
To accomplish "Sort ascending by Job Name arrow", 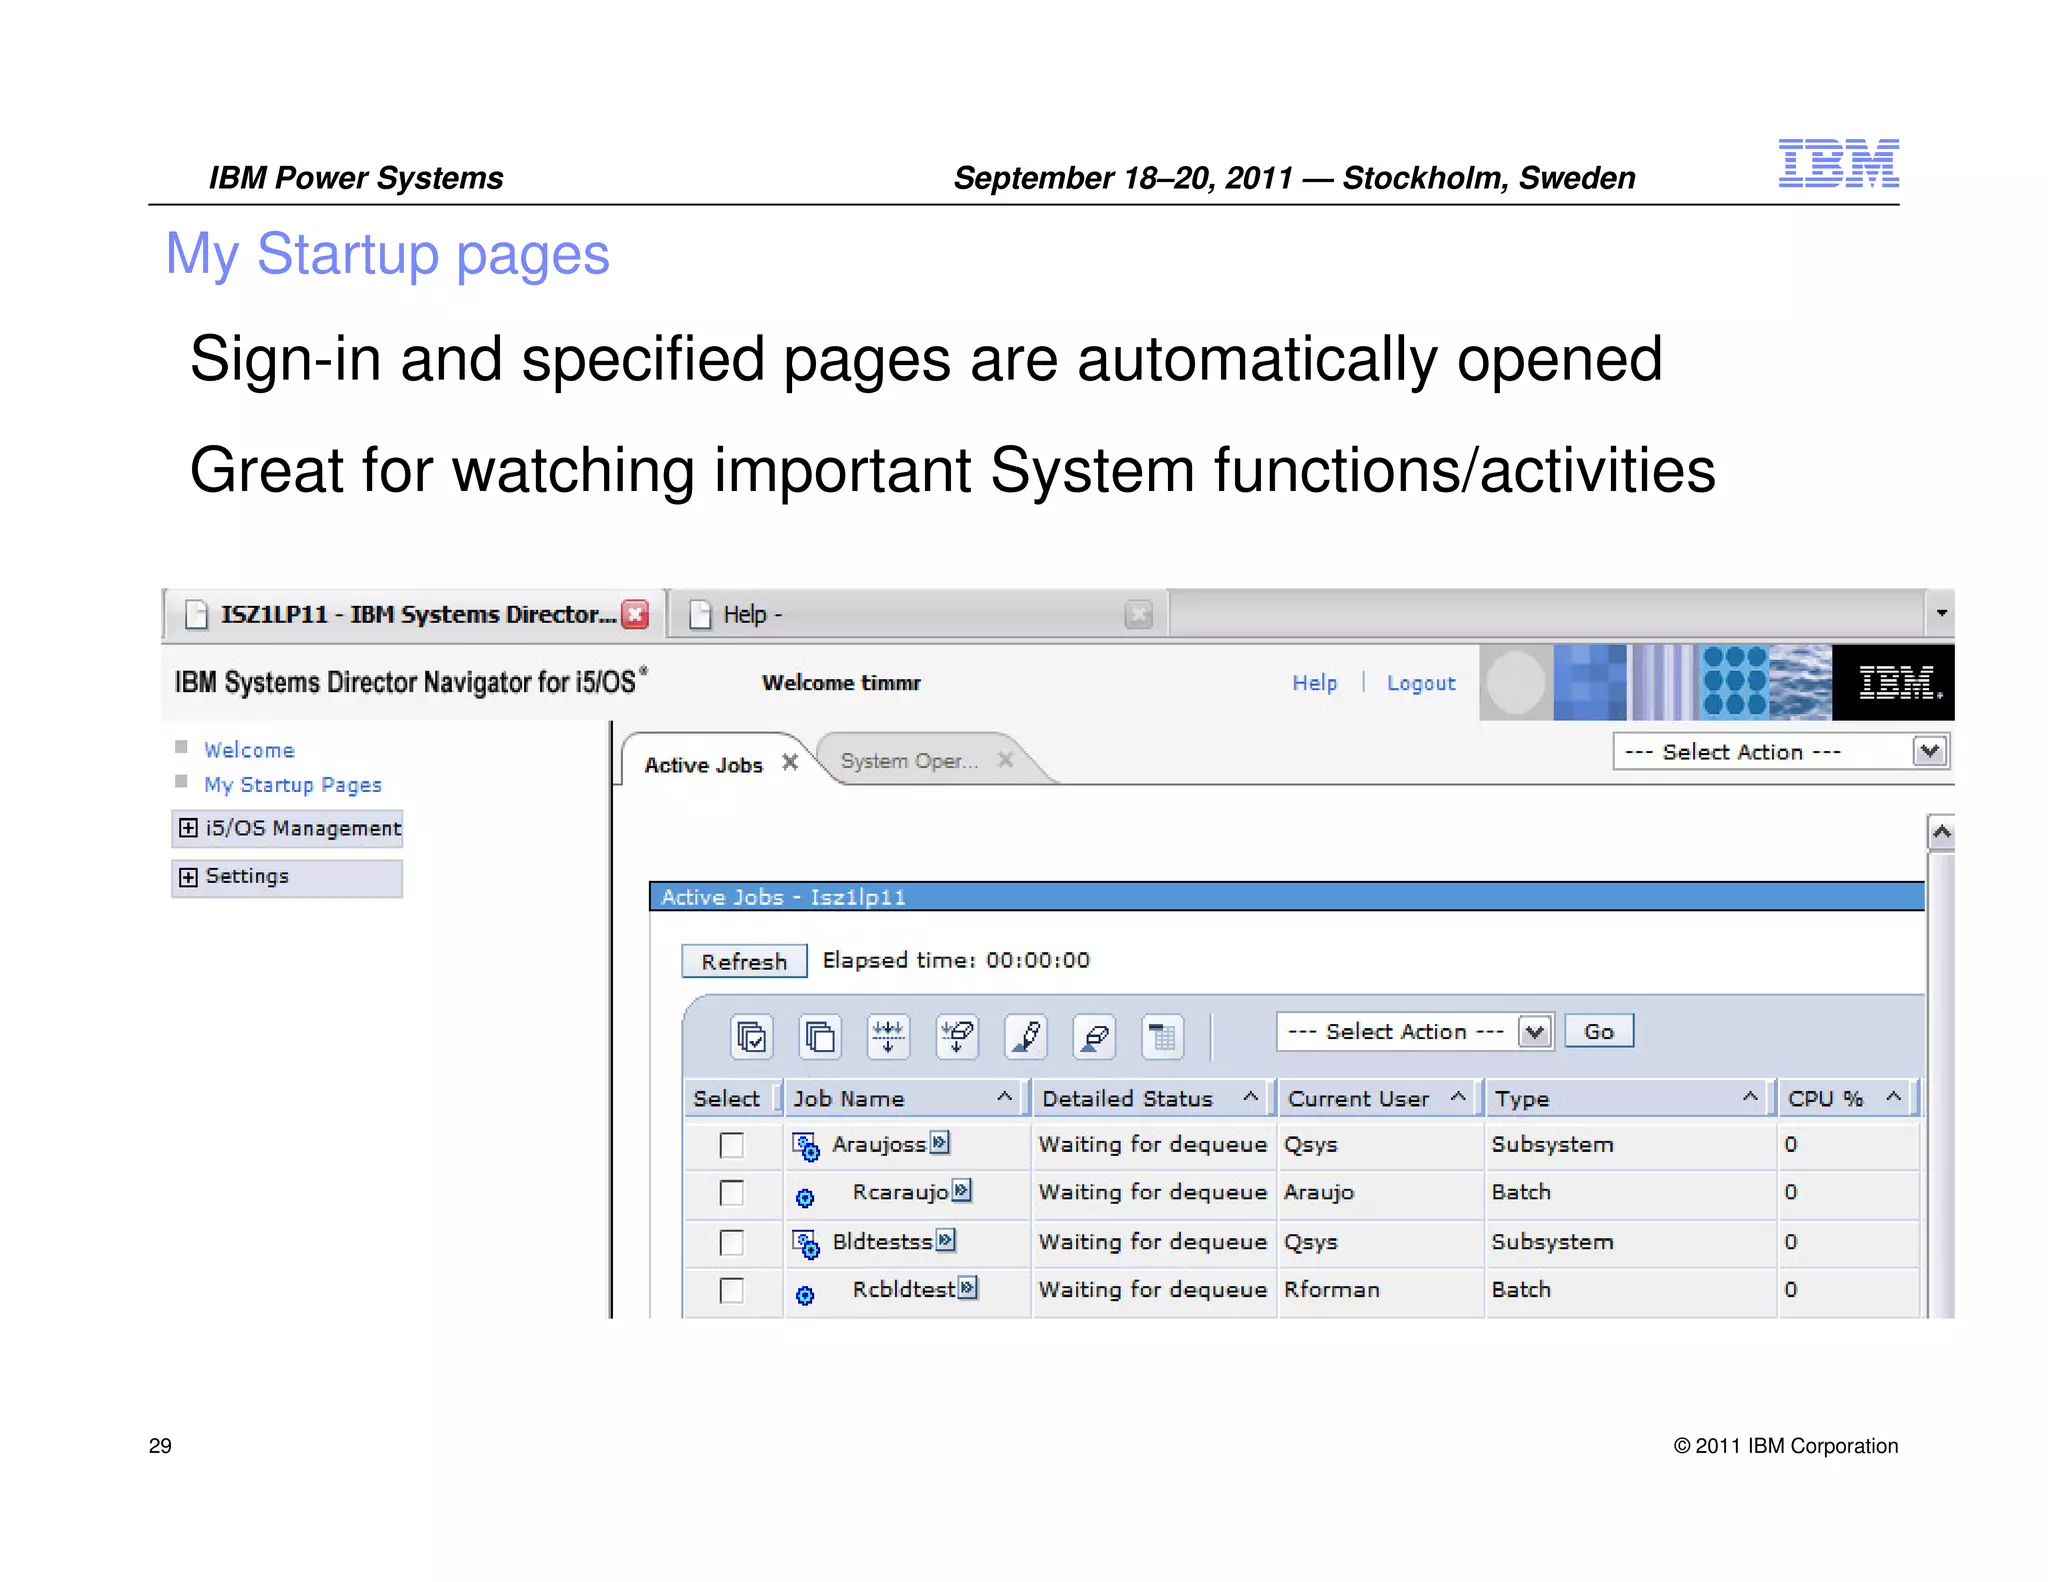I will tap(1005, 1097).
